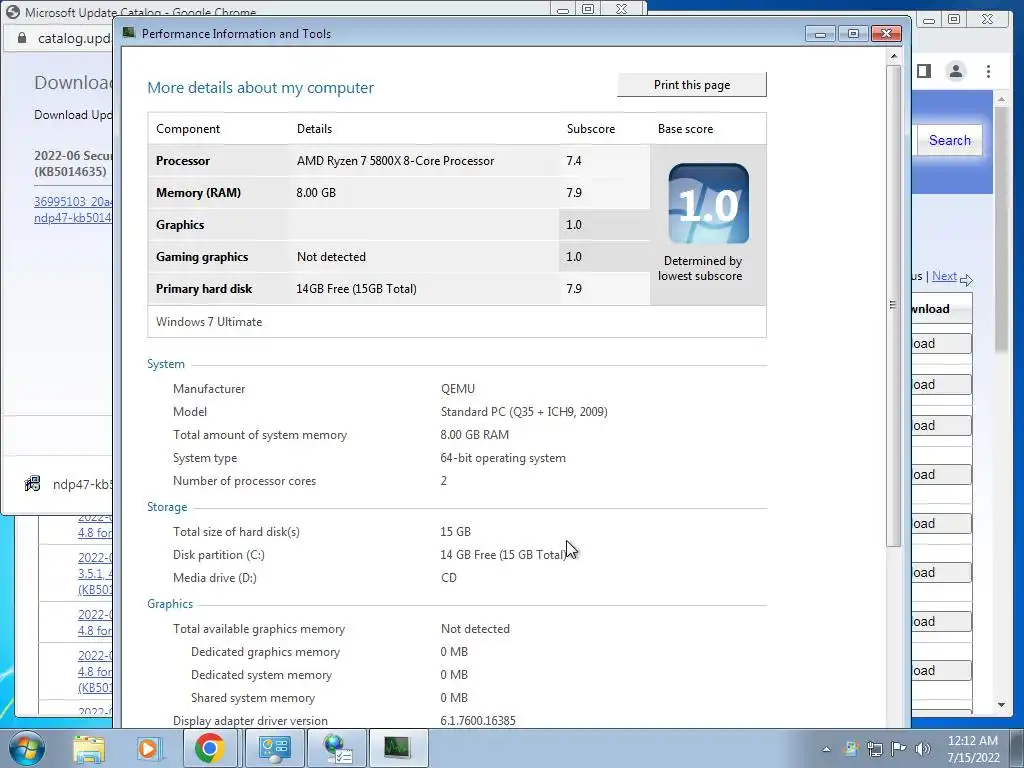Open the clock showing 12:12 AM
The image size is (1024, 768).
973,749
